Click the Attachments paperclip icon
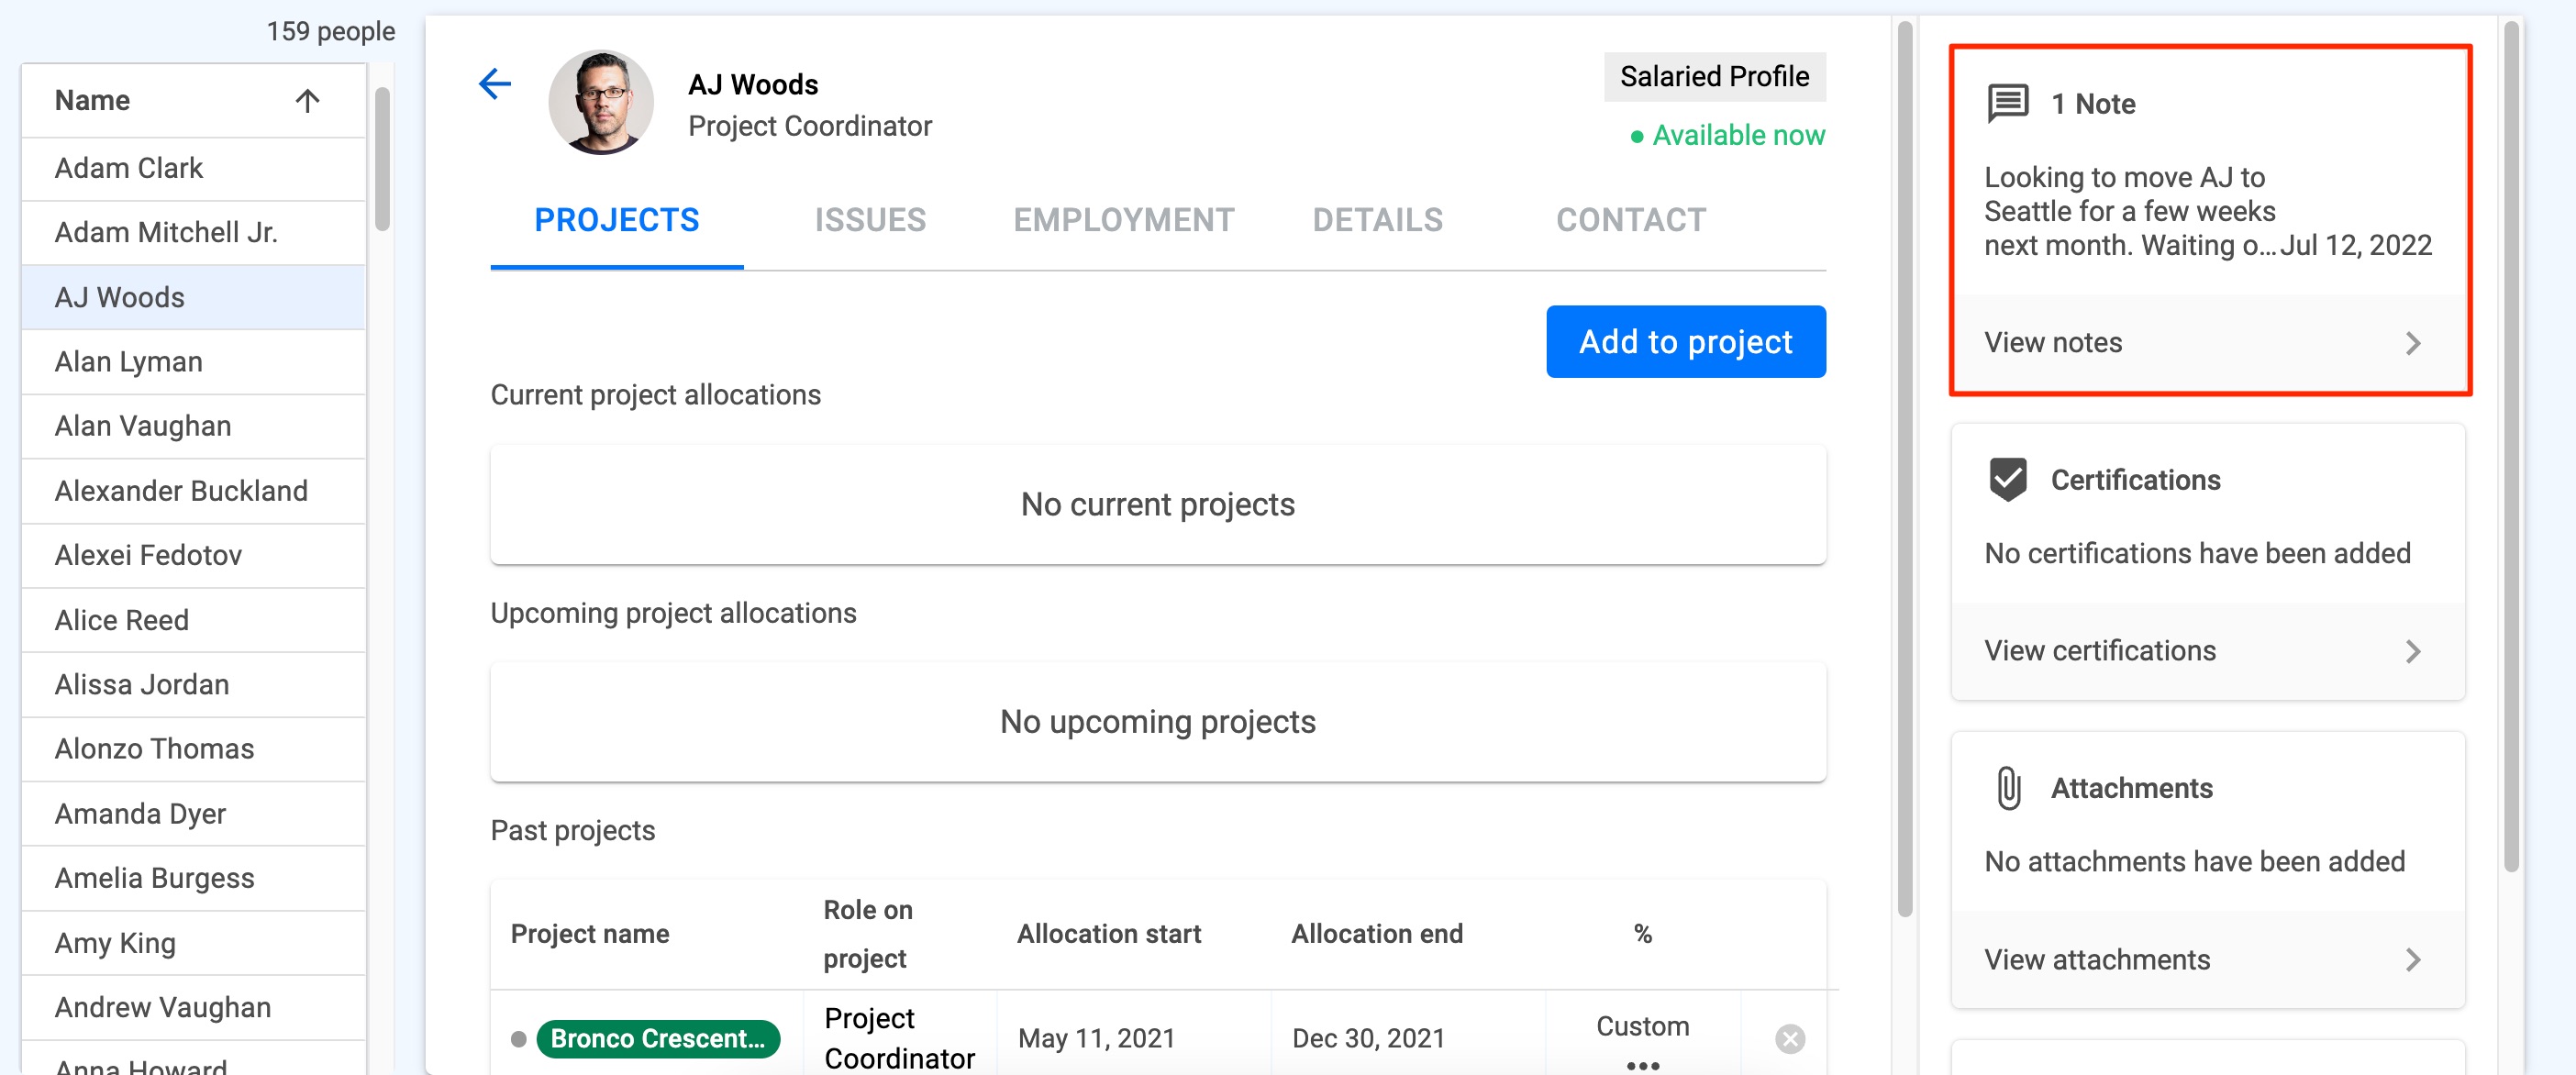Image resolution: width=2576 pixels, height=1075 pixels. tap(2007, 787)
